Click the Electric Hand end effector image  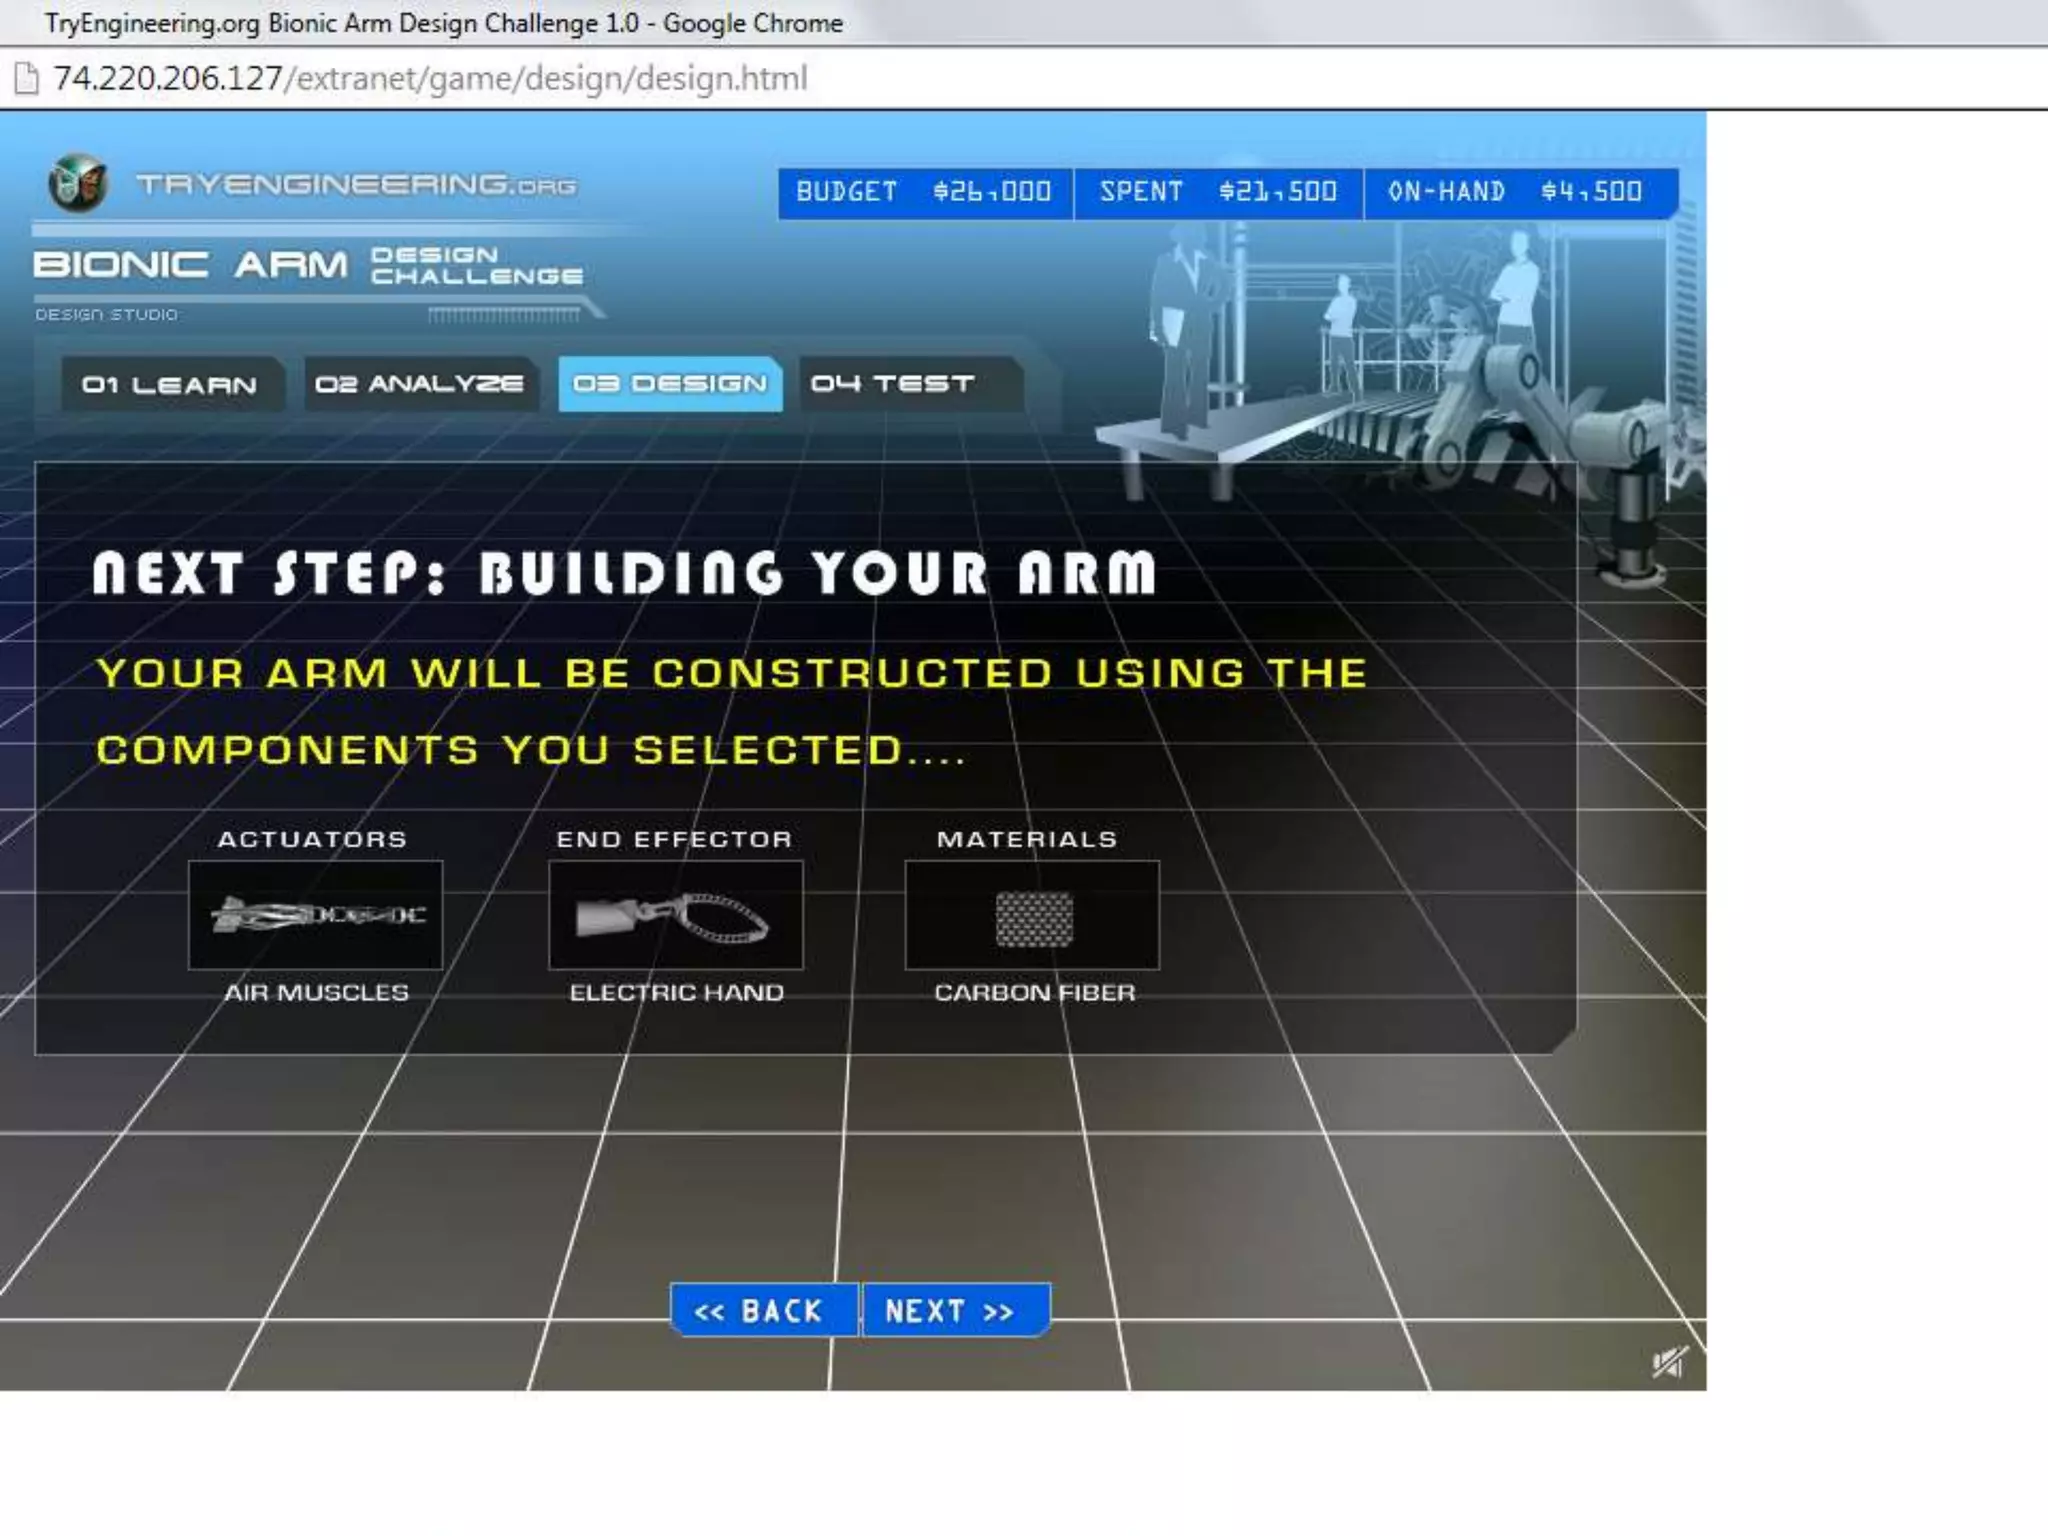point(675,915)
